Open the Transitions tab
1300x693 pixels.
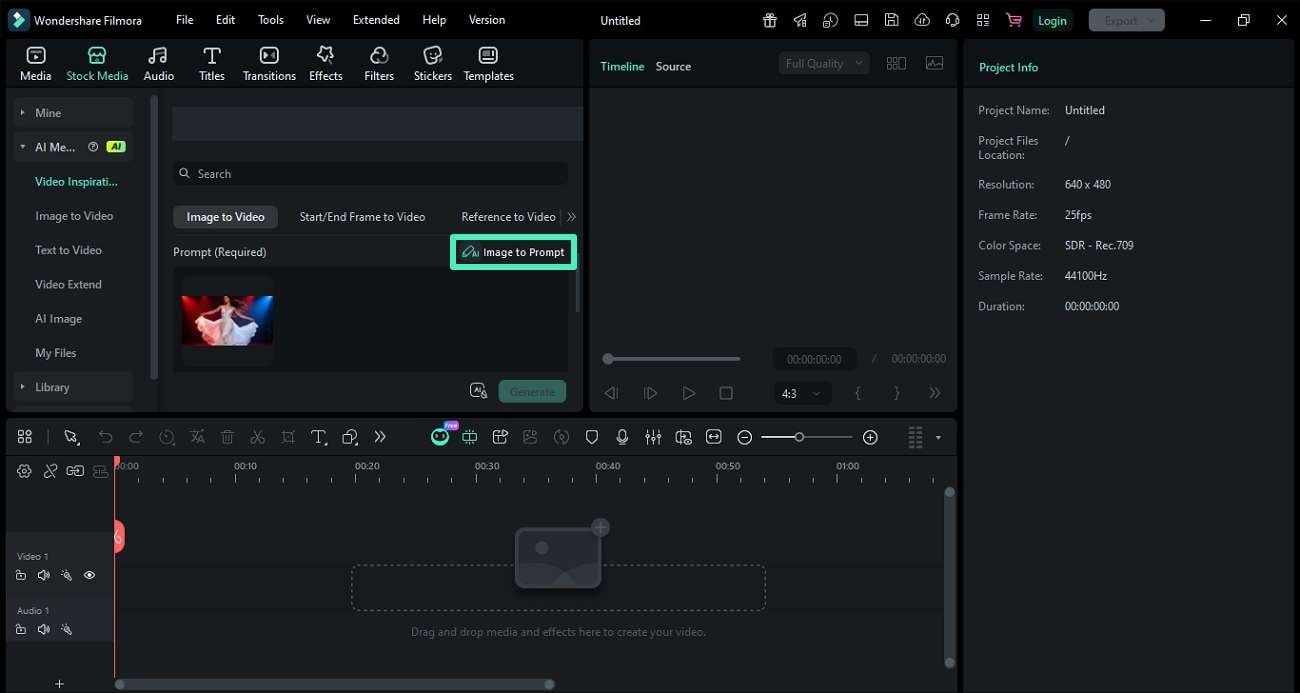click(x=269, y=64)
